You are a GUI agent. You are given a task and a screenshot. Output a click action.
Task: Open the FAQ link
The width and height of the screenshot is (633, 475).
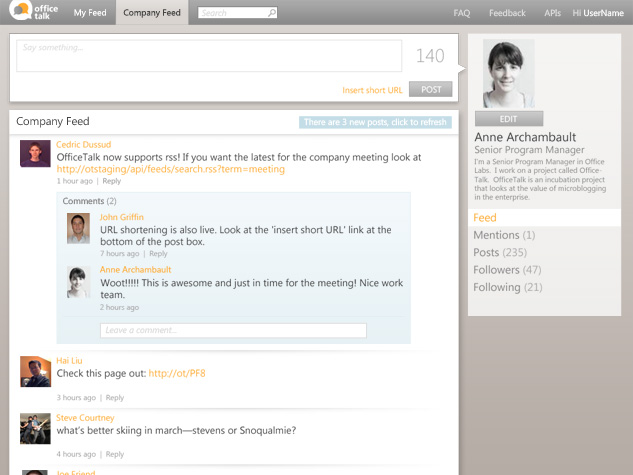pyautogui.click(x=461, y=13)
